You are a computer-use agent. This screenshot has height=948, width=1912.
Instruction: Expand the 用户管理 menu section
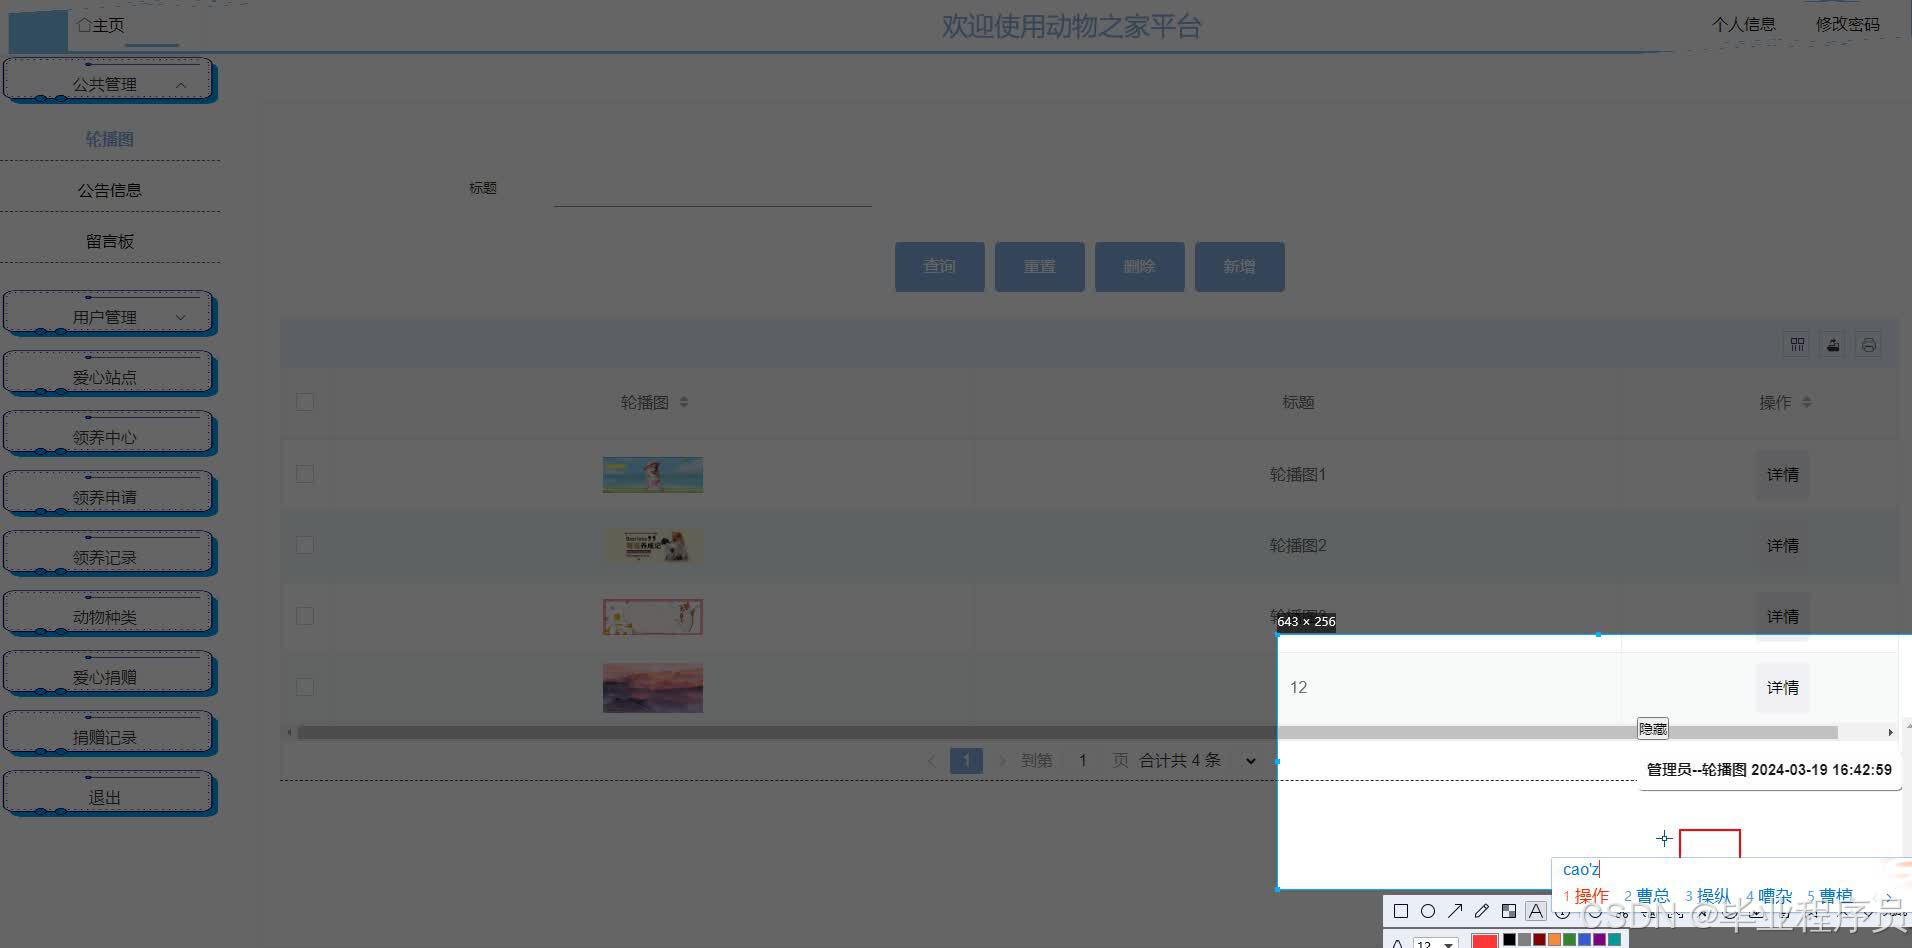(x=110, y=315)
